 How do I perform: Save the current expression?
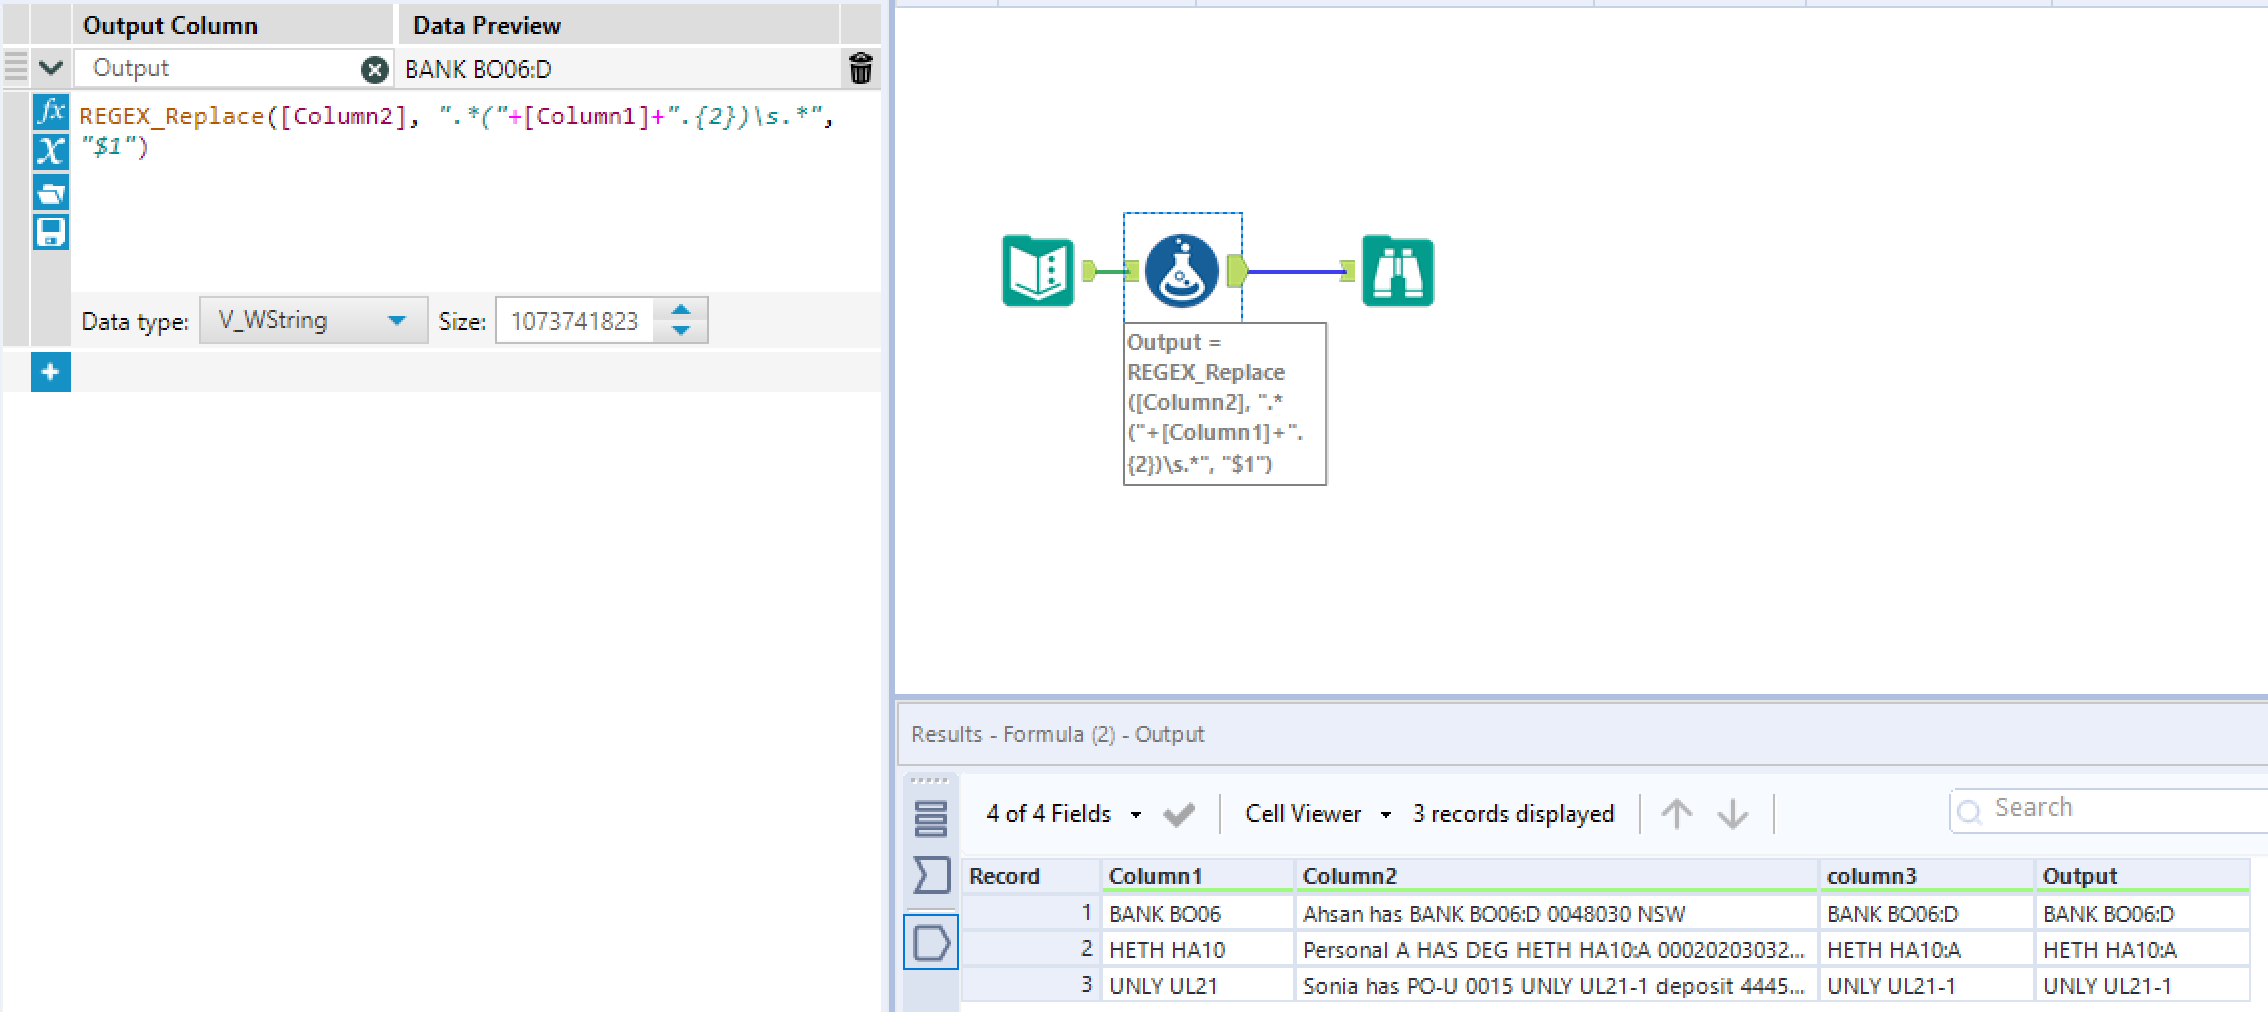(50, 232)
